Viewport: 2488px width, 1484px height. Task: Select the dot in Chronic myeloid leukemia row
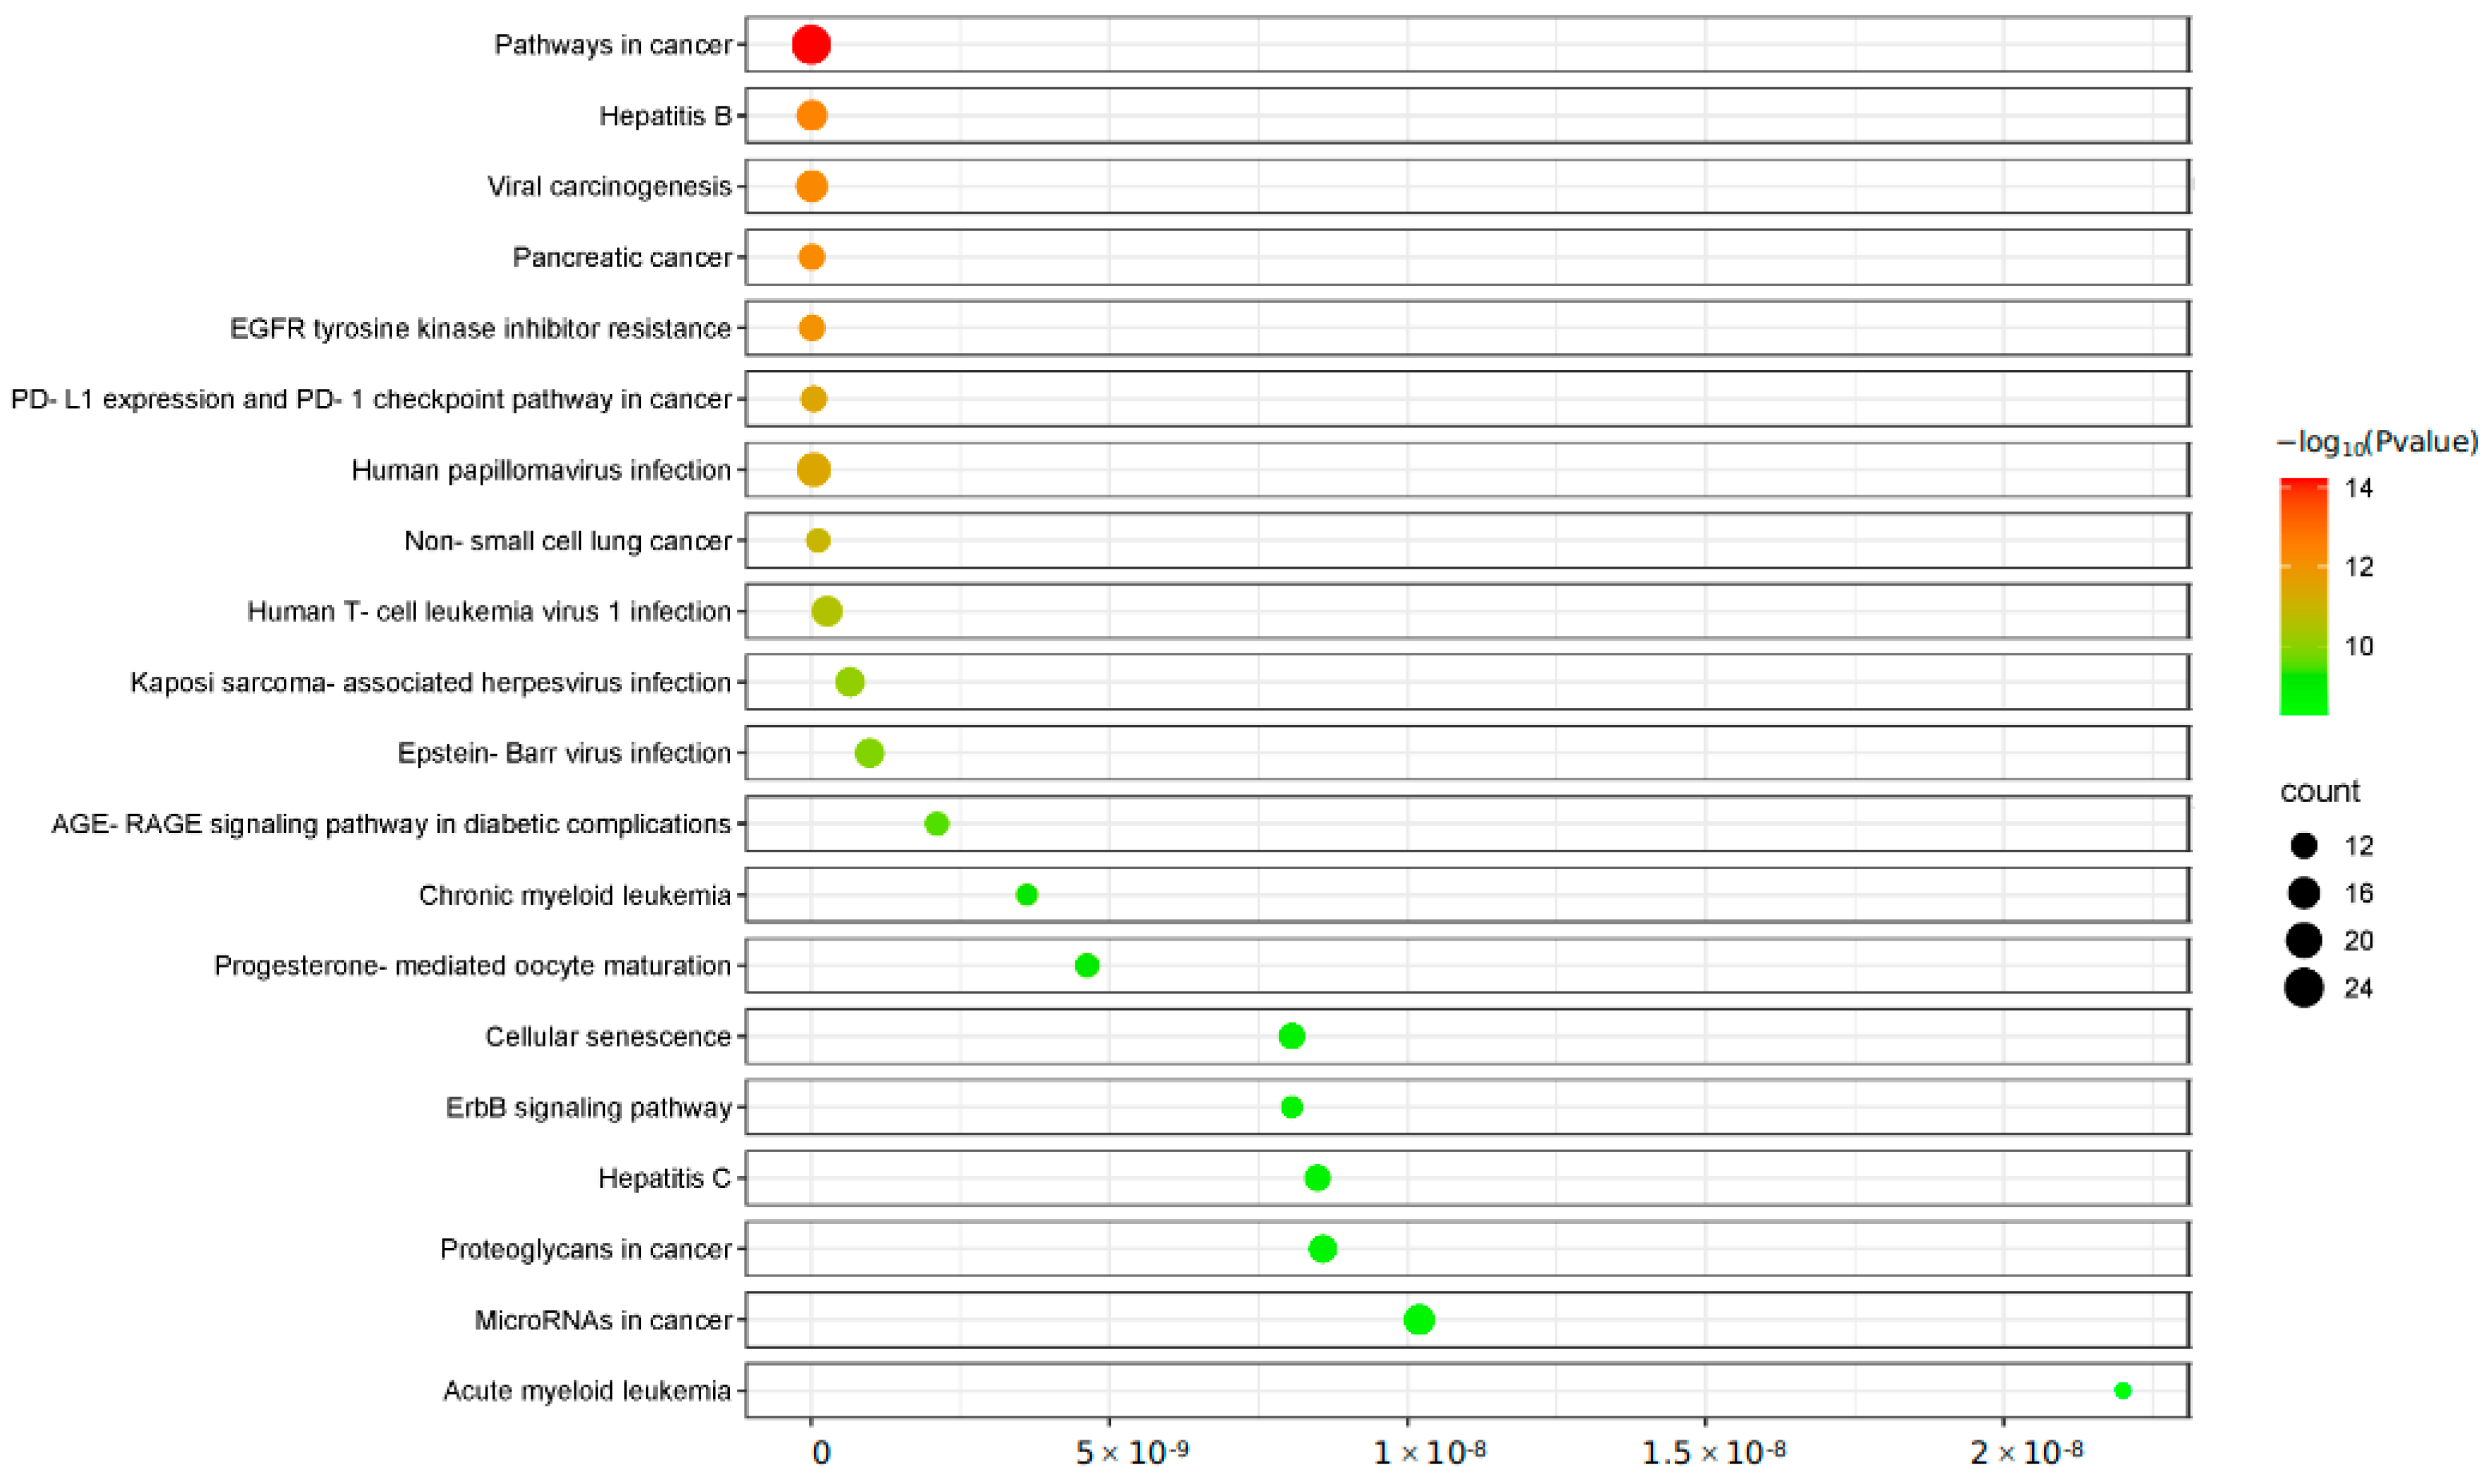point(1027,895)
